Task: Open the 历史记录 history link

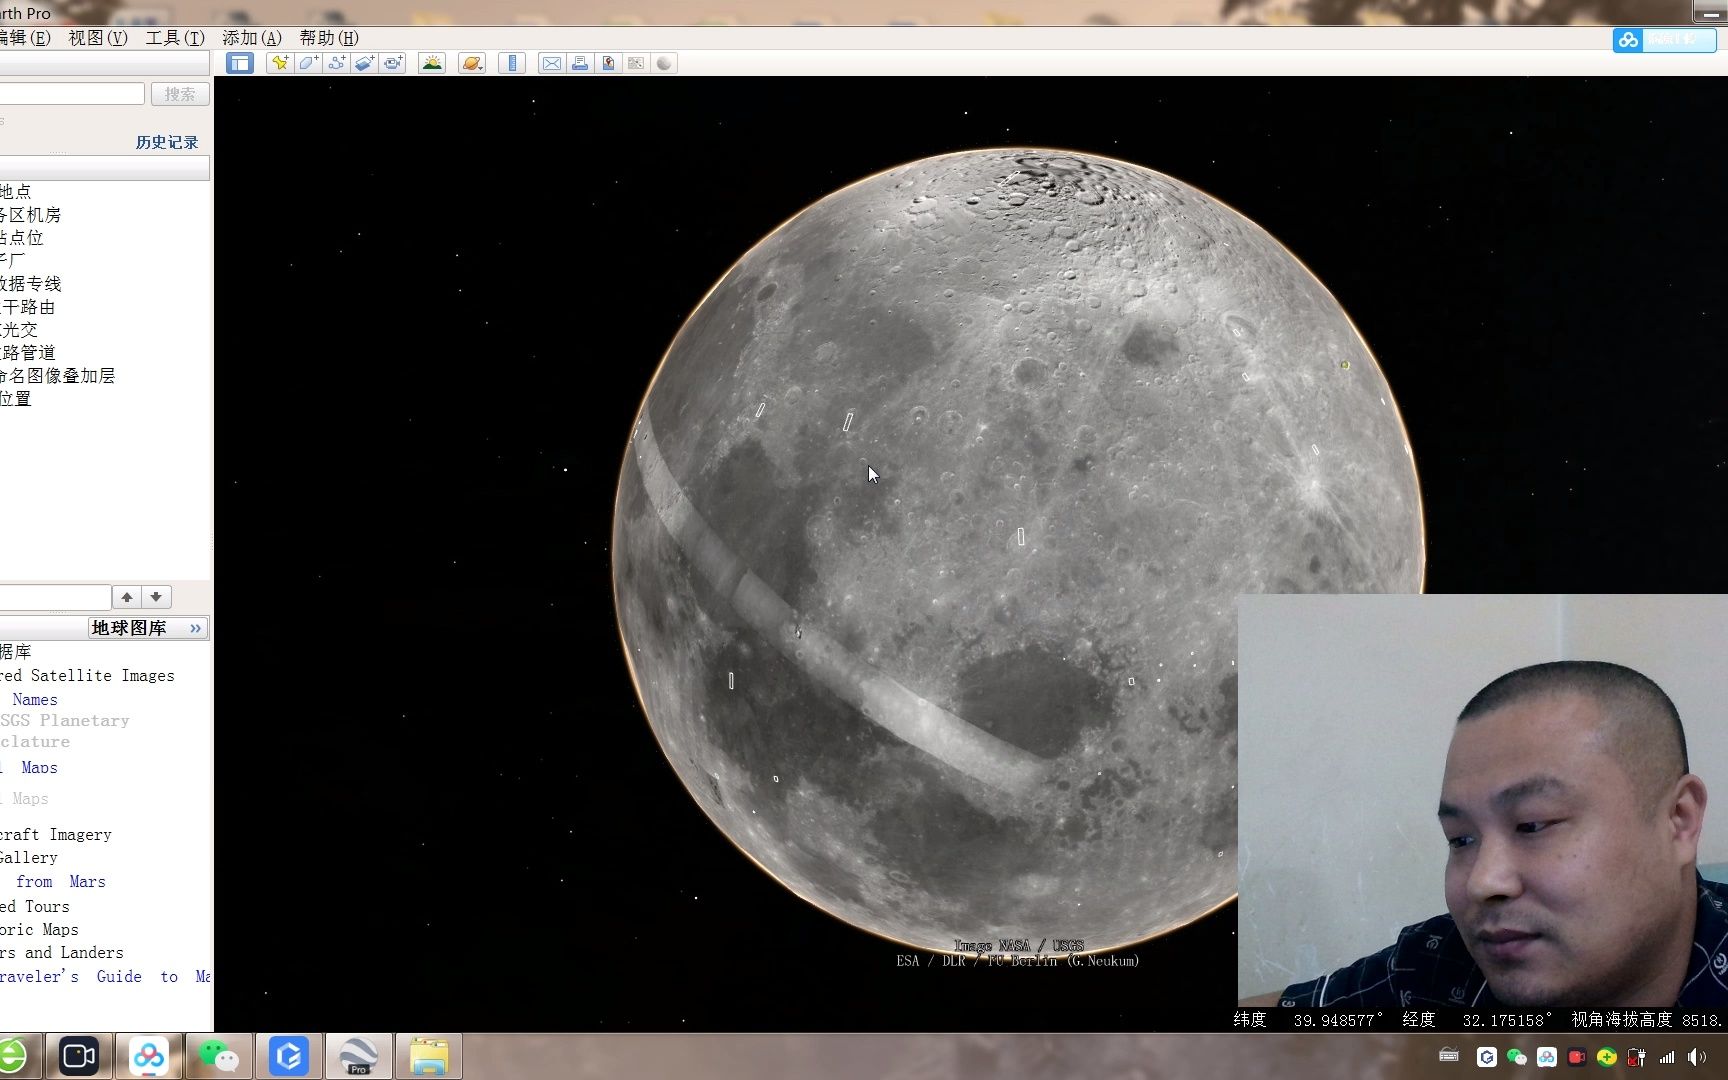Action: [x=167, y=142]
